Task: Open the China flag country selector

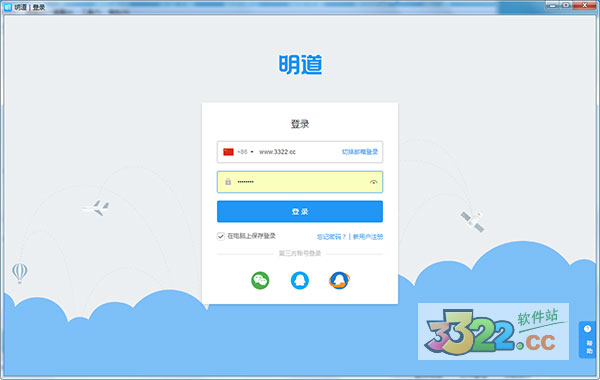Action: 228,152
